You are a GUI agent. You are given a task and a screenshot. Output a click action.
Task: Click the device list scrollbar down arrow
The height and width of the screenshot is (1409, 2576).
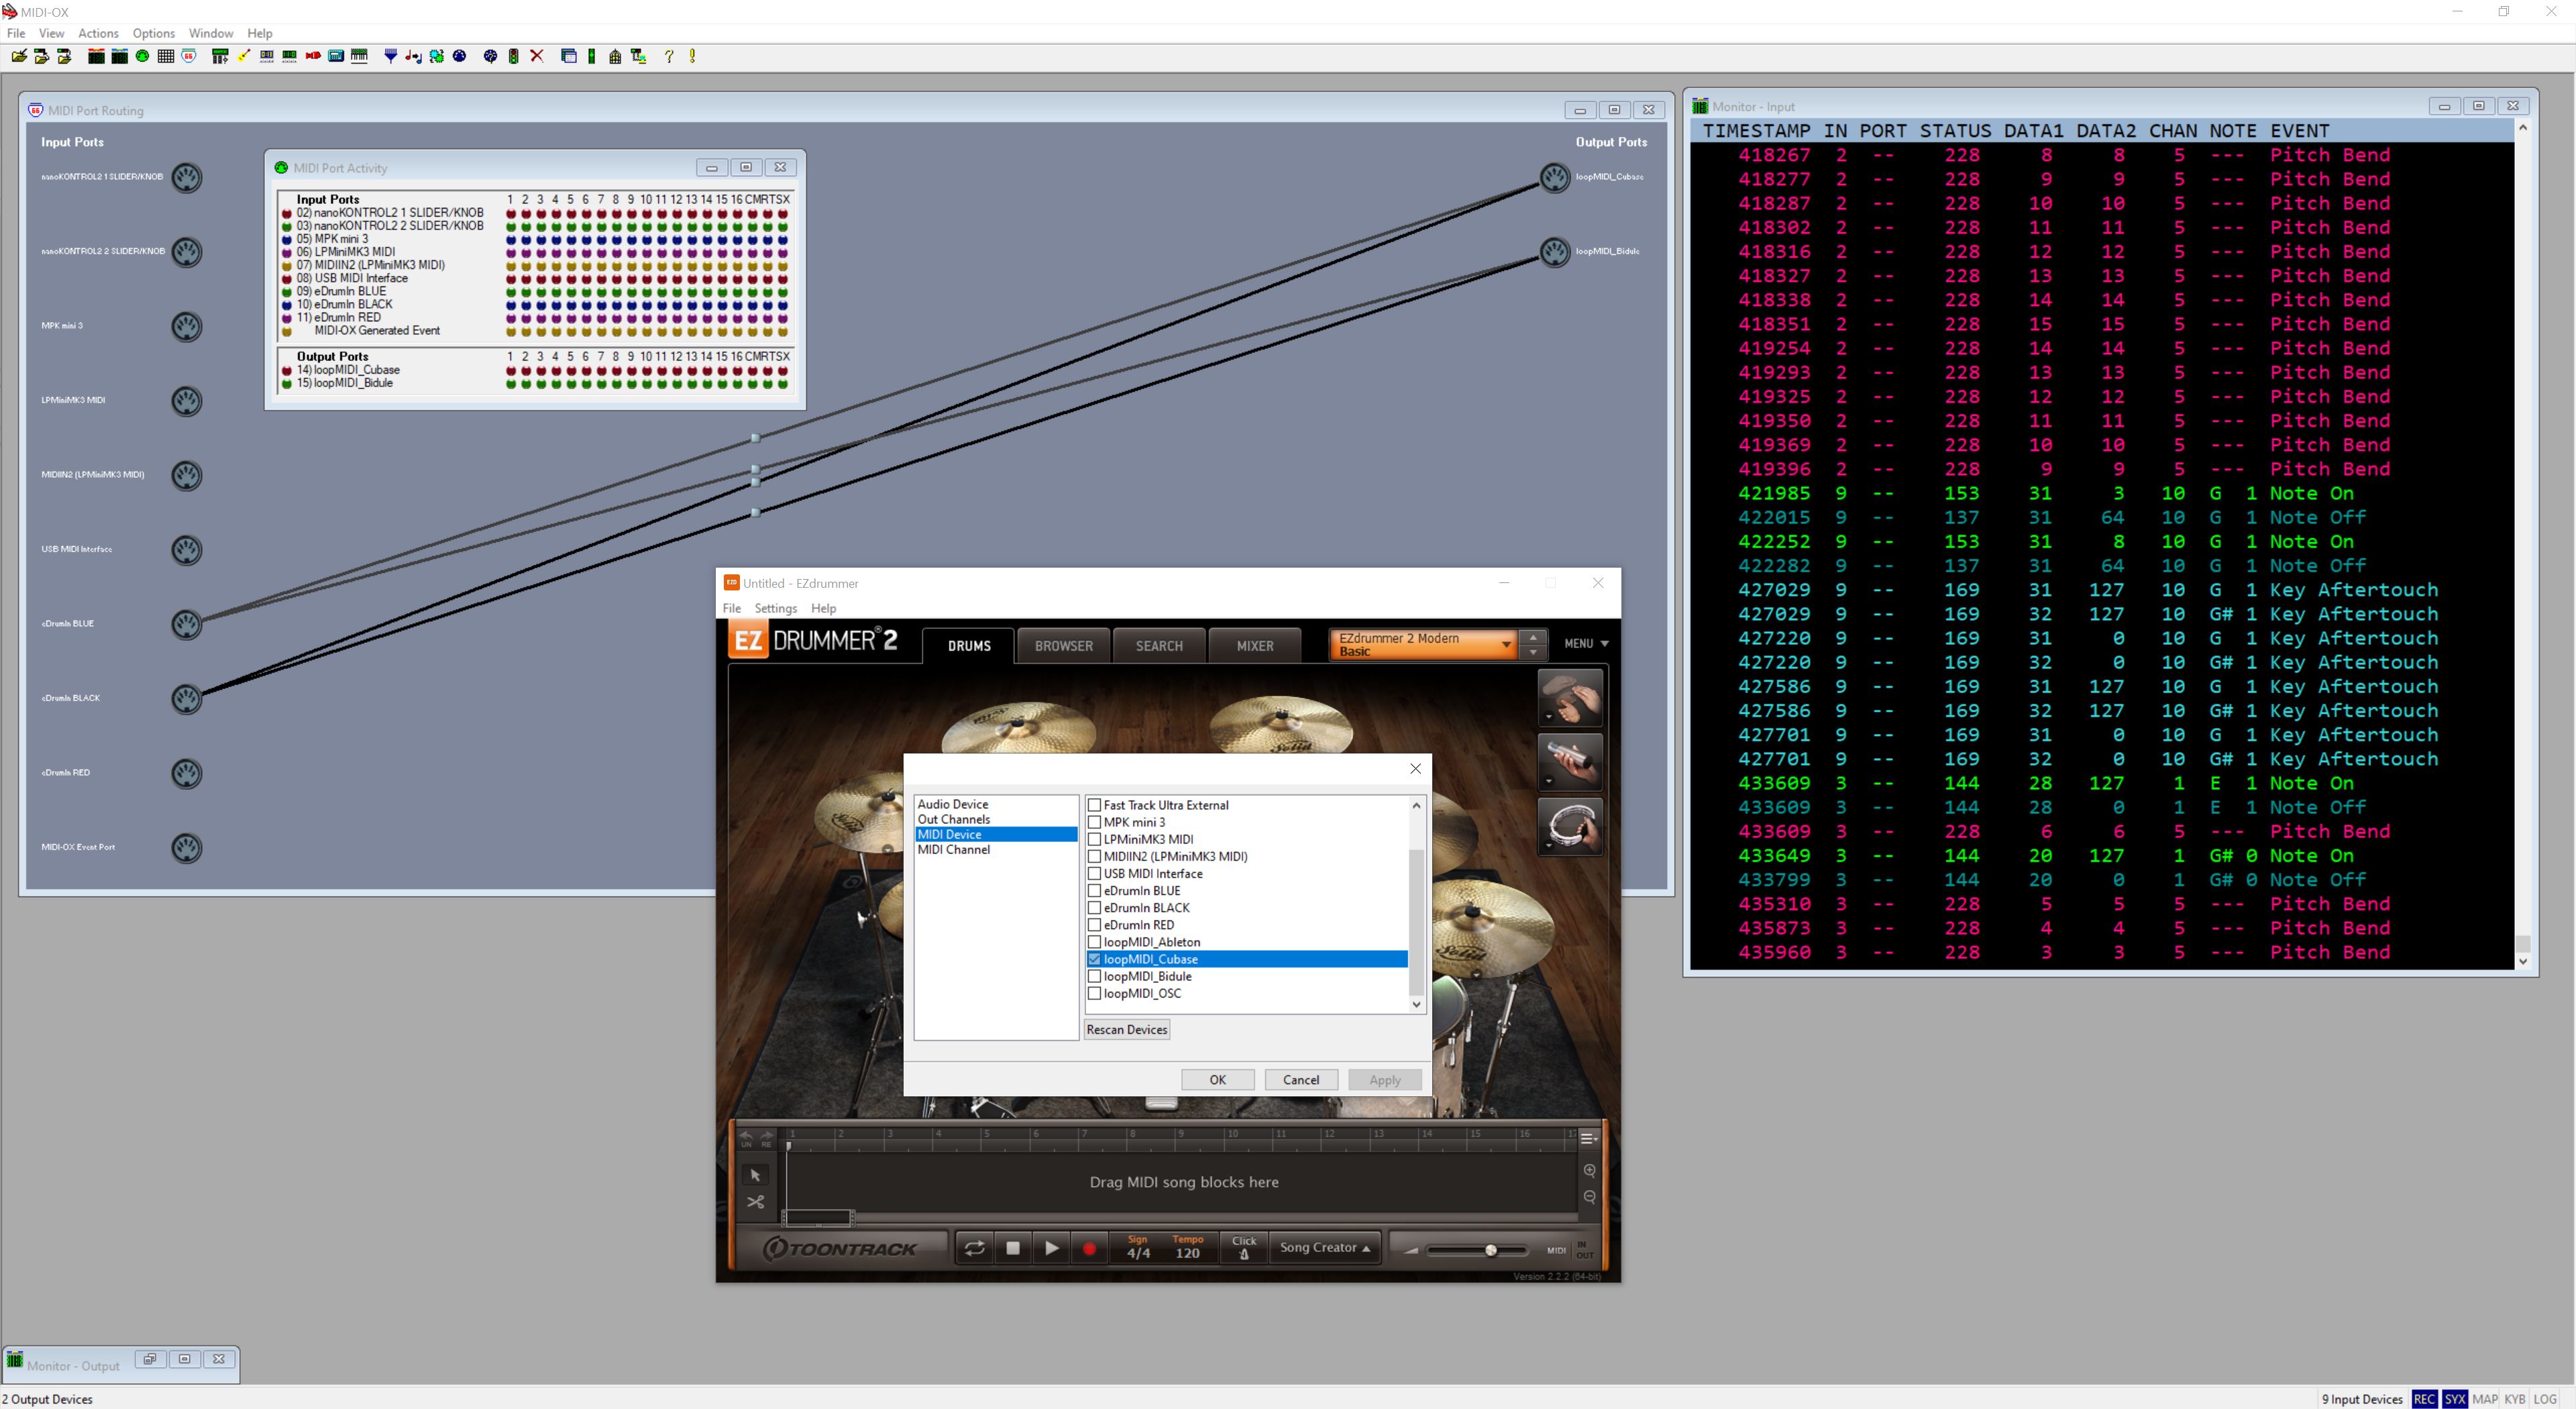(1416, 1004)
